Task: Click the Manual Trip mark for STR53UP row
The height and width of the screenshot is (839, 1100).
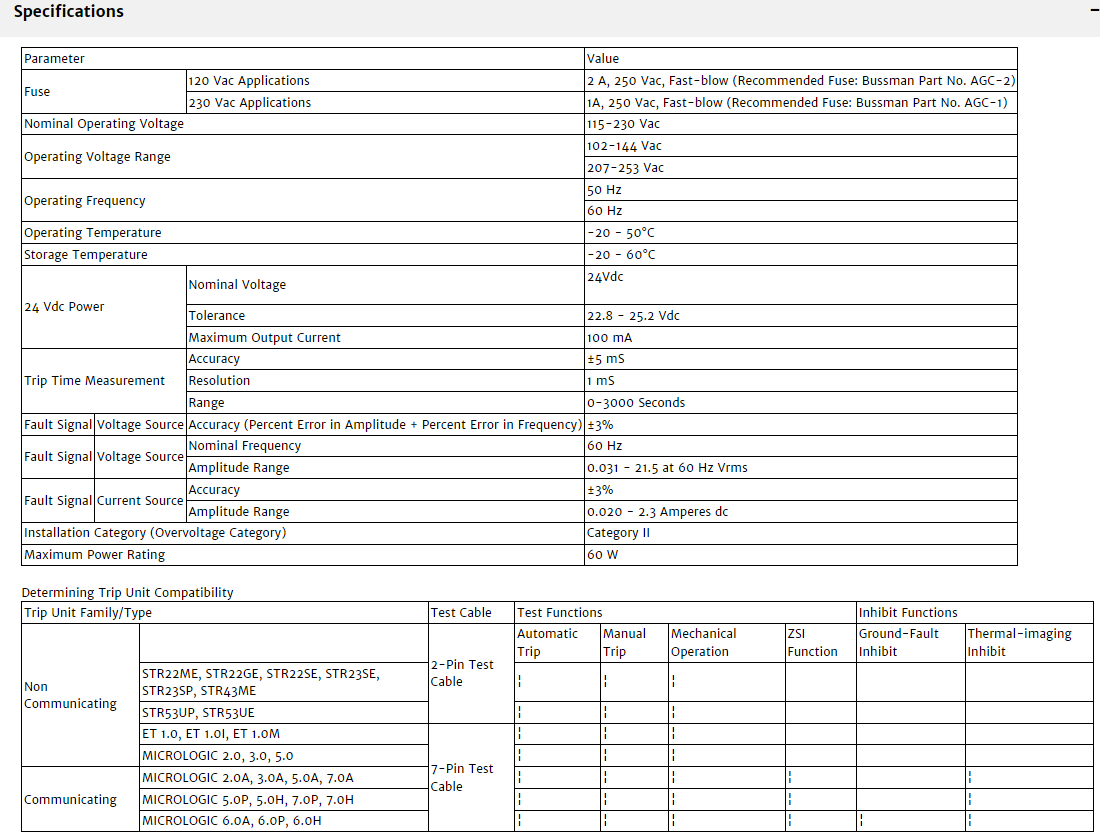Action: tap(606, 713)
